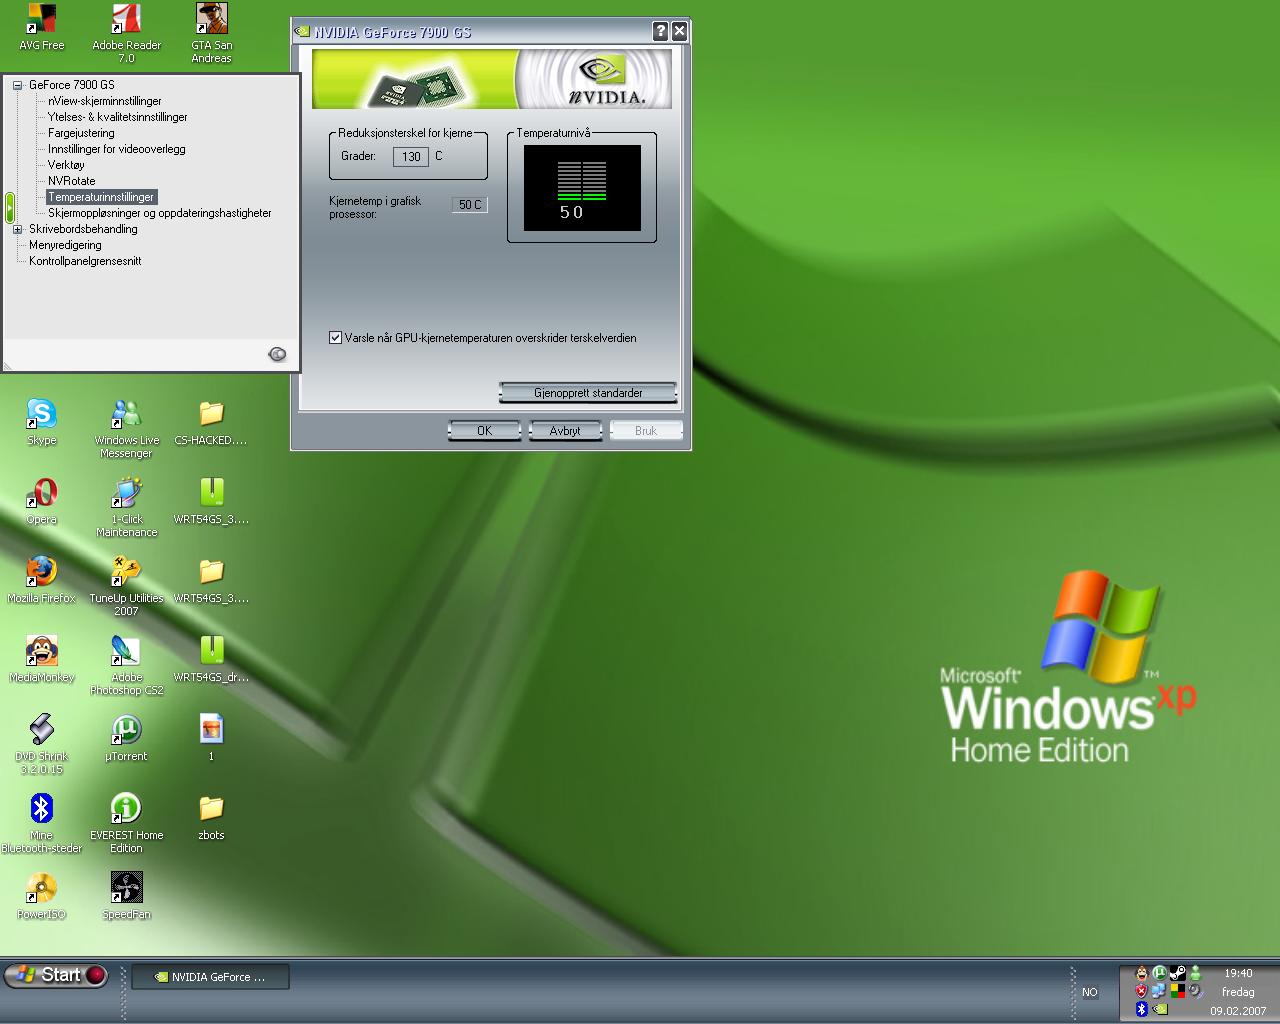Launch Adobe Photoshop CS2 shortcut

click(126, 650)
